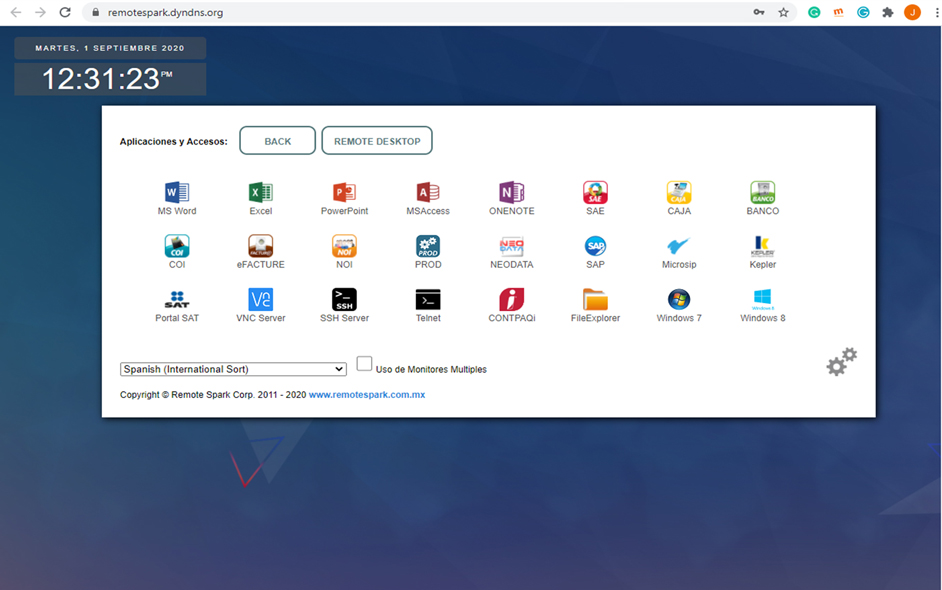Launch the CONTPAQi application

511,300
